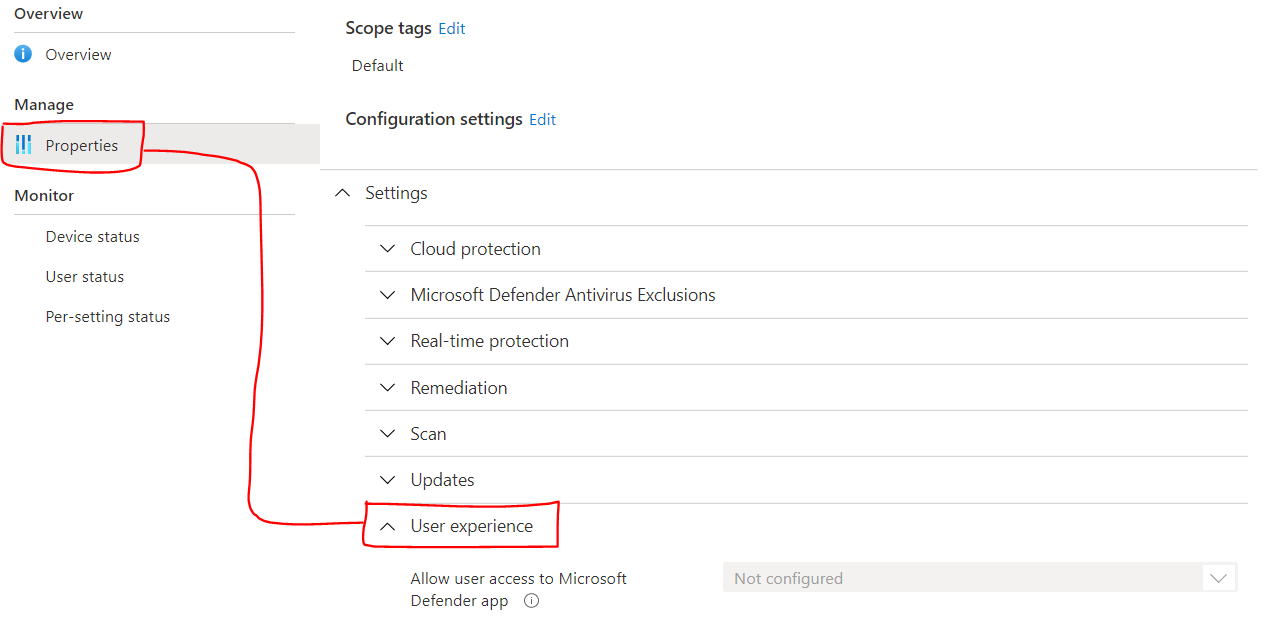Viewport: 1283px width, 624px height.
Task: Open the Device status page
Action: click(x=92, y=236)
